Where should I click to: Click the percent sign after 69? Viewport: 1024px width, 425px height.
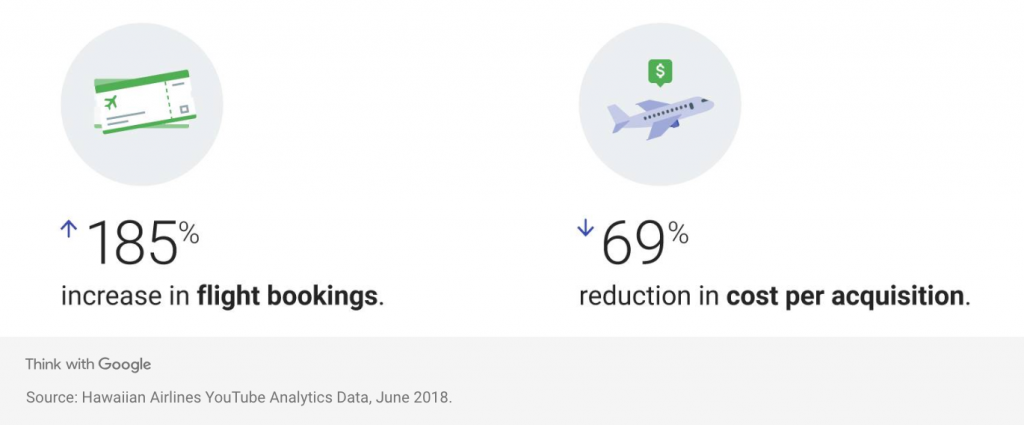[678, 235]
